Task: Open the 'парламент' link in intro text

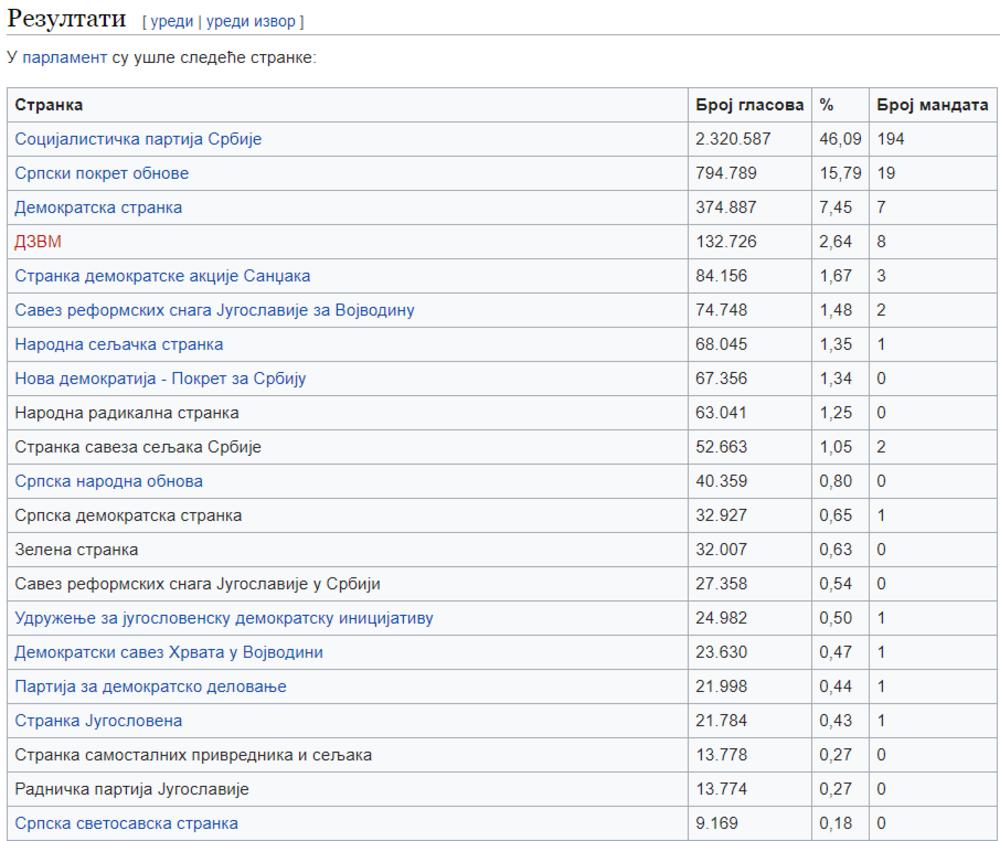Action: pyautogui.click(x=64, y=57)
